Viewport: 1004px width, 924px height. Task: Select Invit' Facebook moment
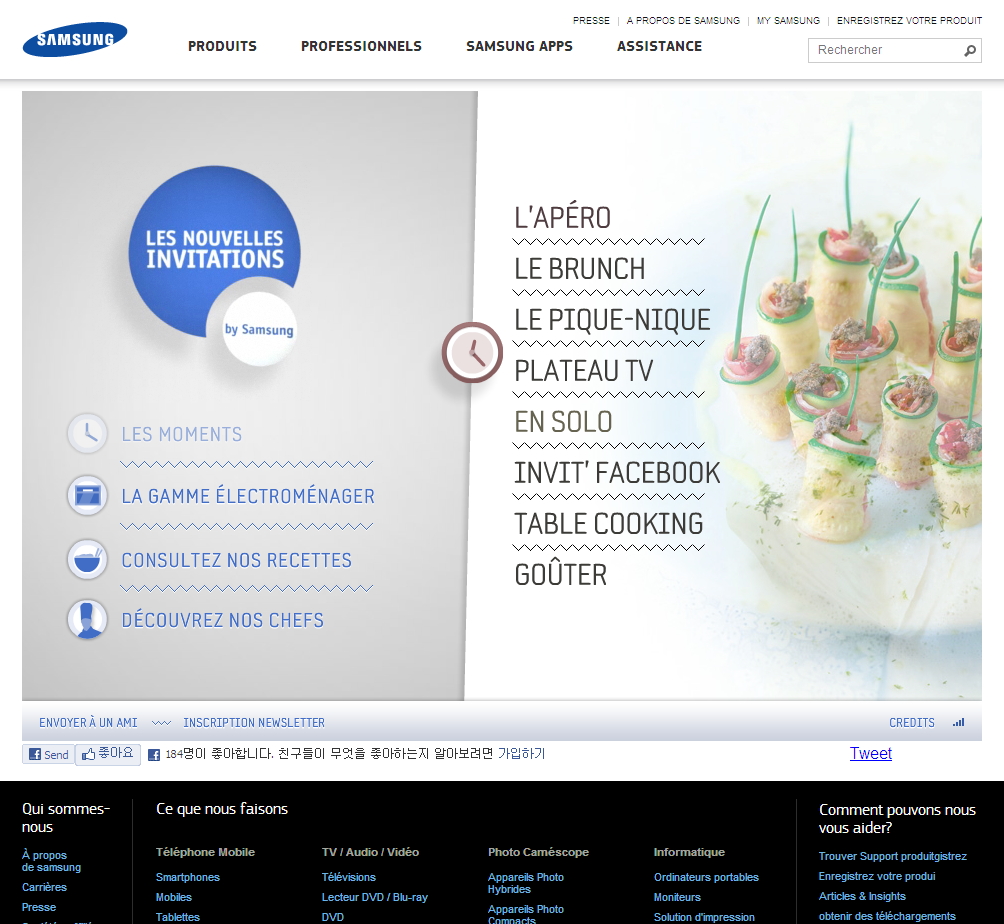click(617, 473)
